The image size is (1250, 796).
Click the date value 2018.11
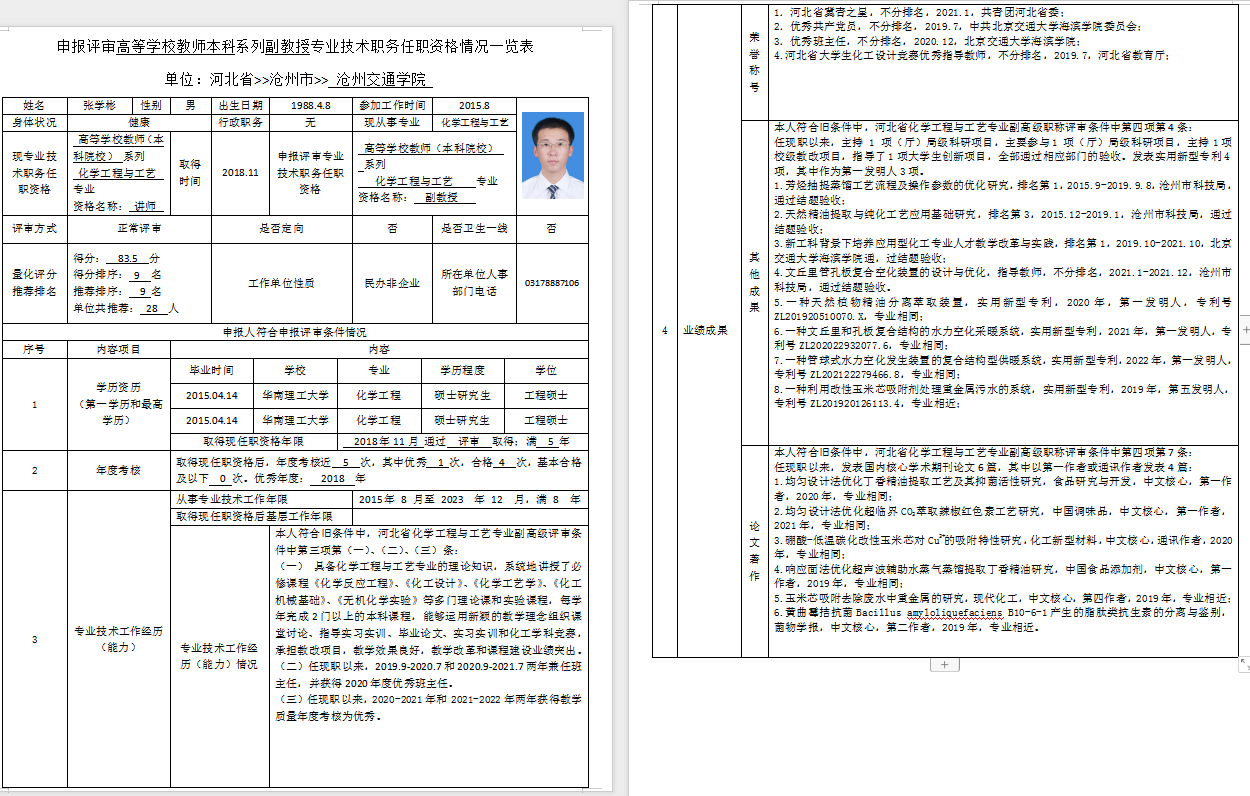tap(240, 172)
